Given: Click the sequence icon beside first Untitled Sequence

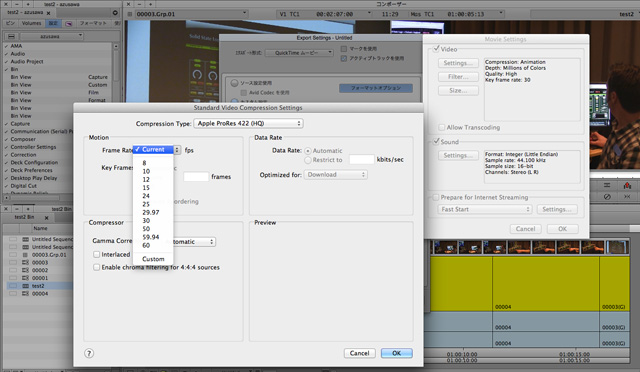Looking at the screenshot, I should tap(25, 239).
